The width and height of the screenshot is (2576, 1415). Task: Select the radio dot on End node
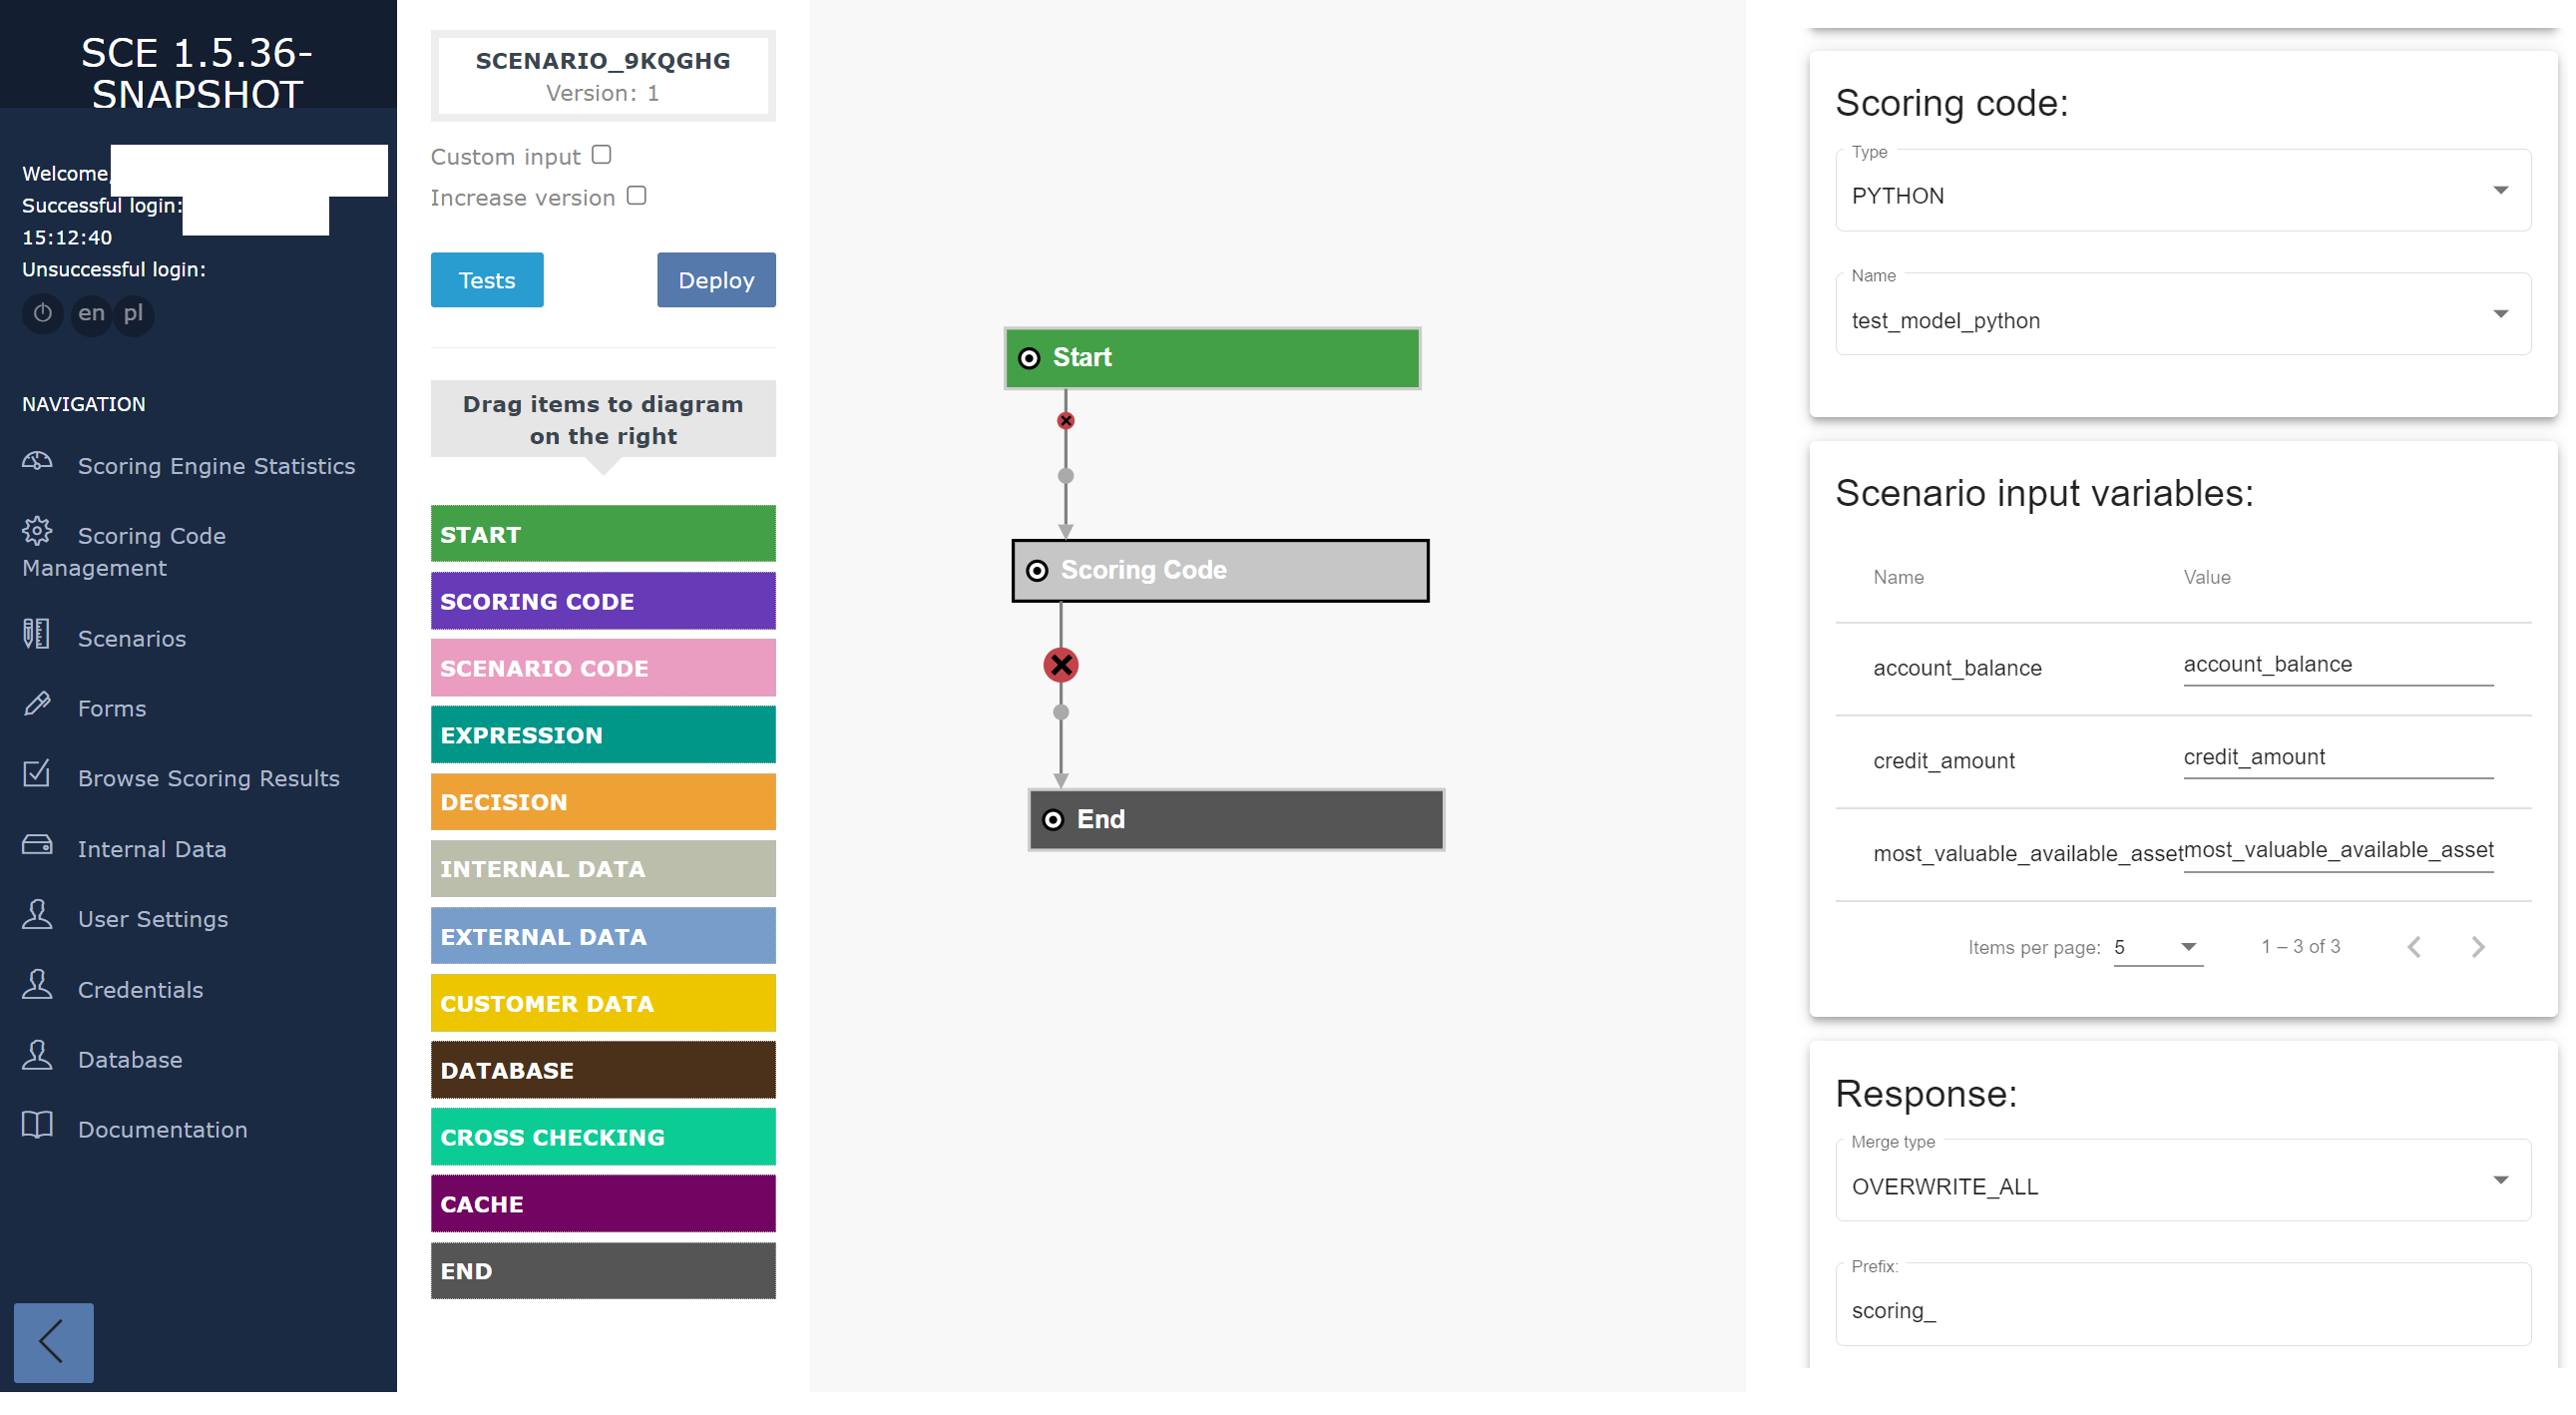coord(1053,820)
